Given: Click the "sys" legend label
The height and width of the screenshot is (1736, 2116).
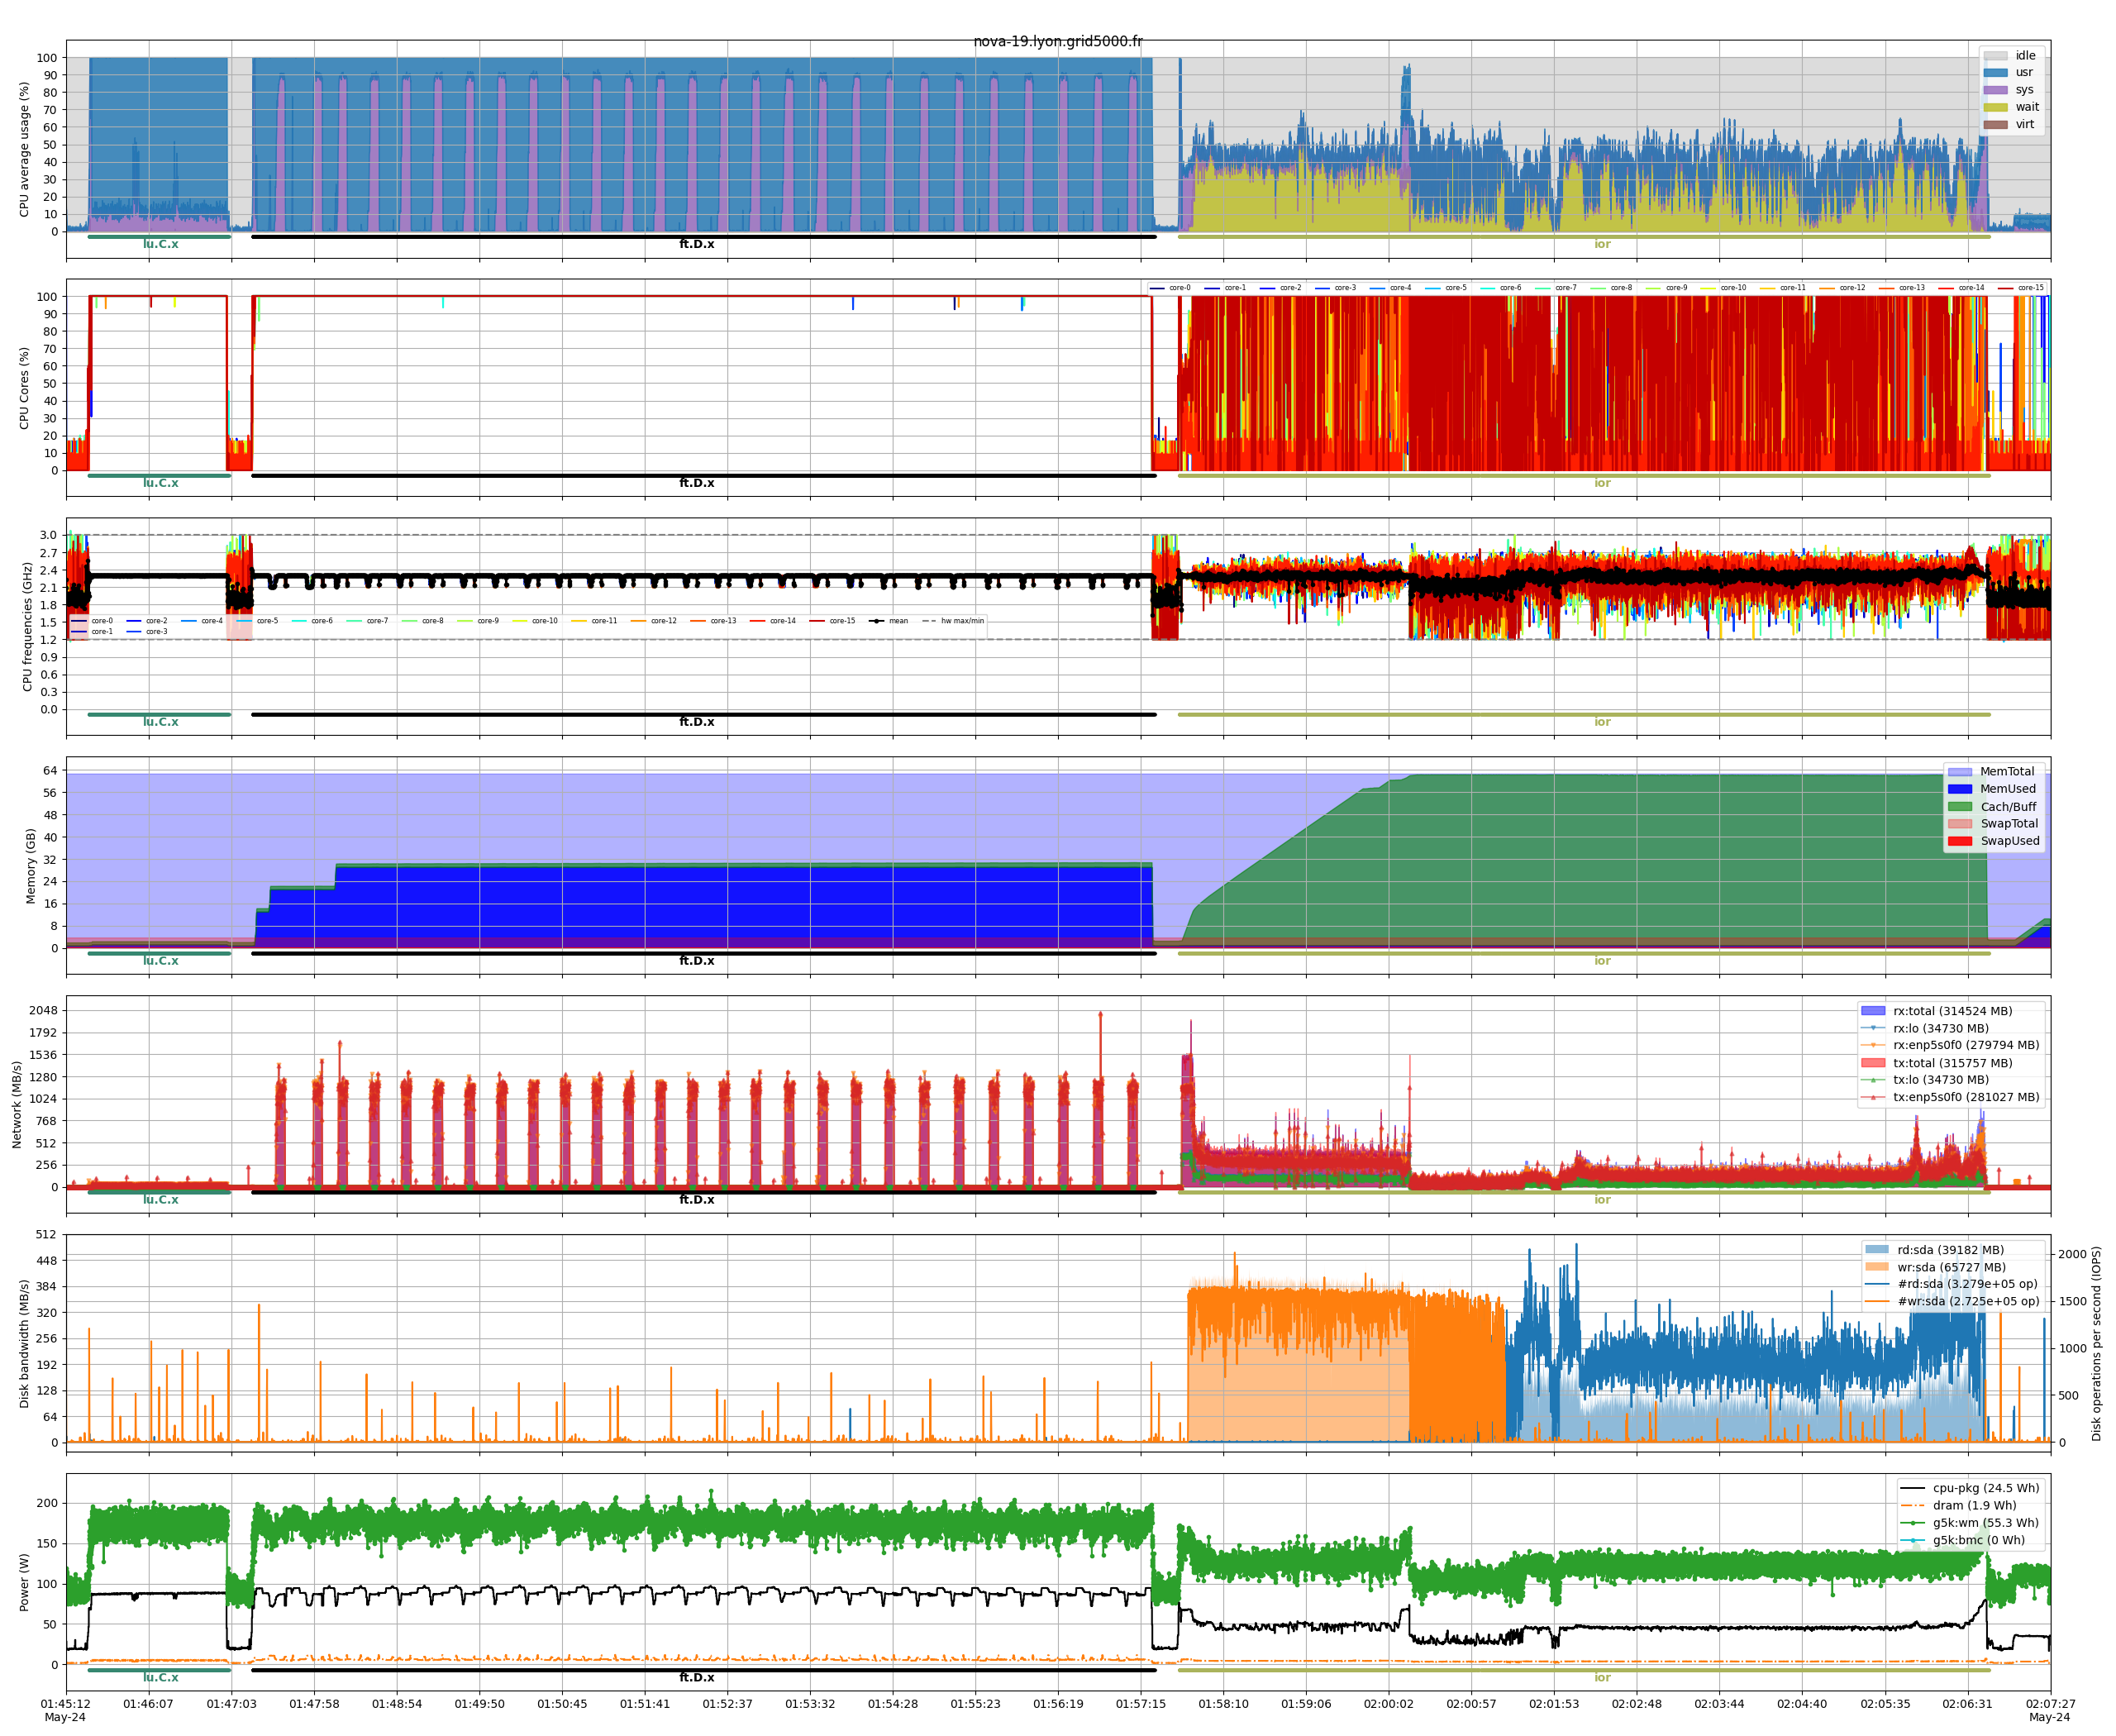Looking at the screenshot, I should coord(2024,90).
